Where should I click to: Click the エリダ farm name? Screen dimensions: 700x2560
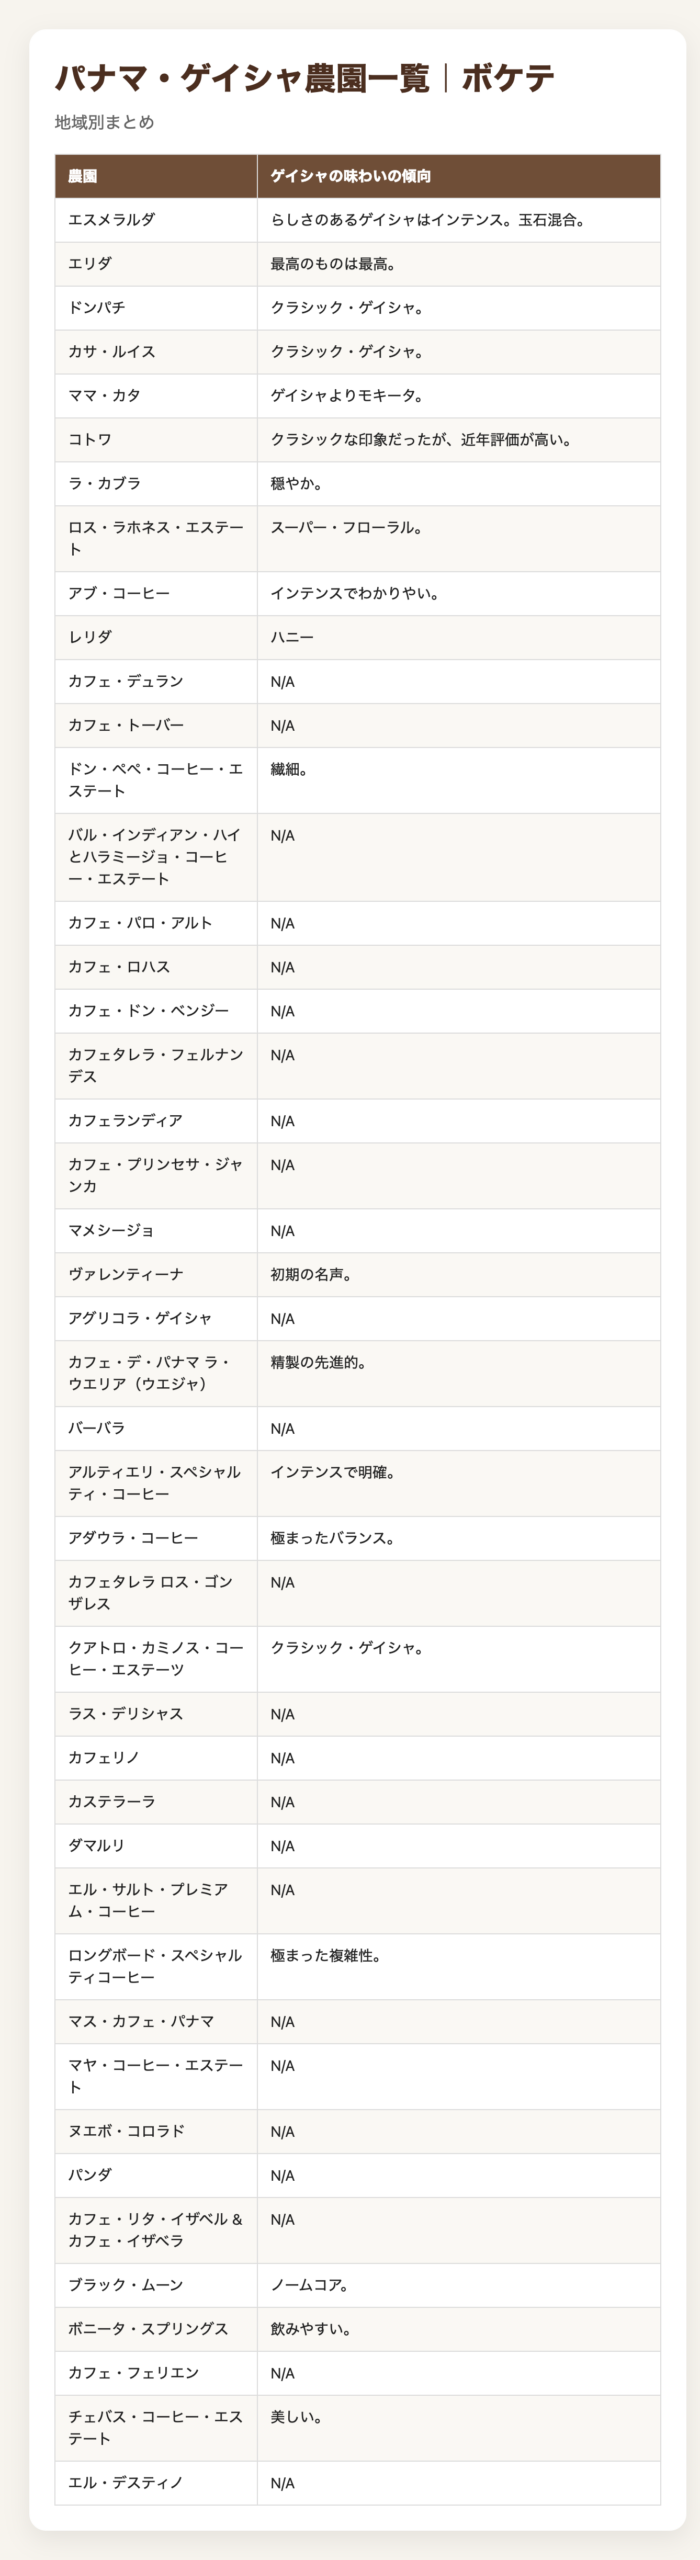point(90,264)
